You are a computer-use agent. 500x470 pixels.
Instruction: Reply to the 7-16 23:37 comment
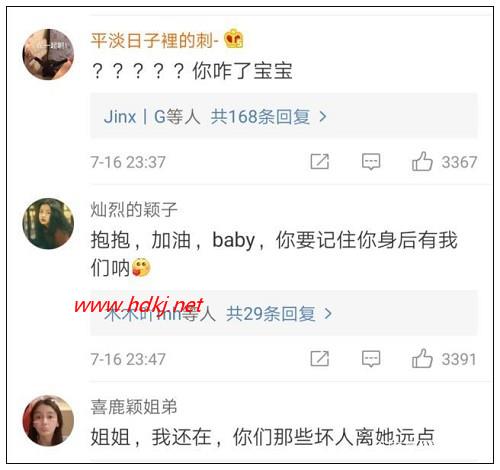click(x=371, y=162)
